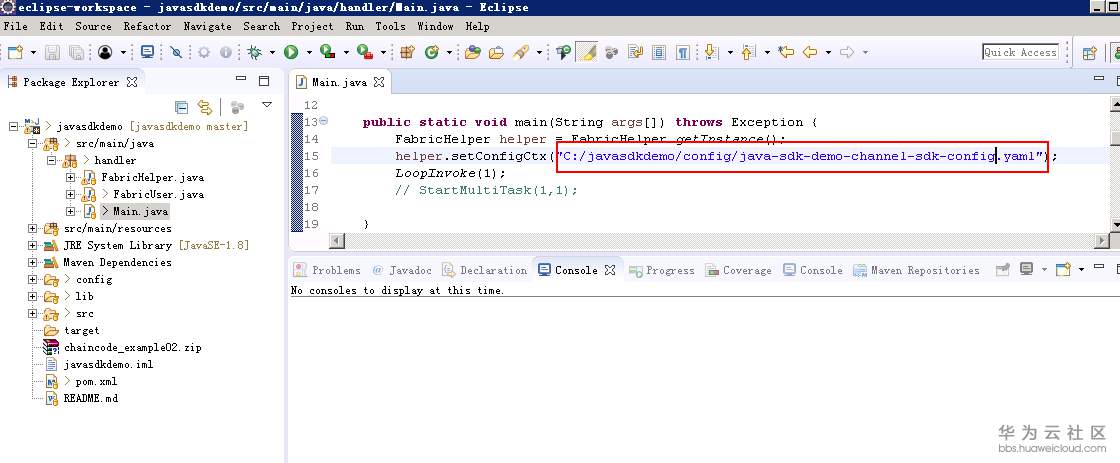Switch to the Progress tab
The height and width of the screenshot is (463, 1120).
coord(661,270)
